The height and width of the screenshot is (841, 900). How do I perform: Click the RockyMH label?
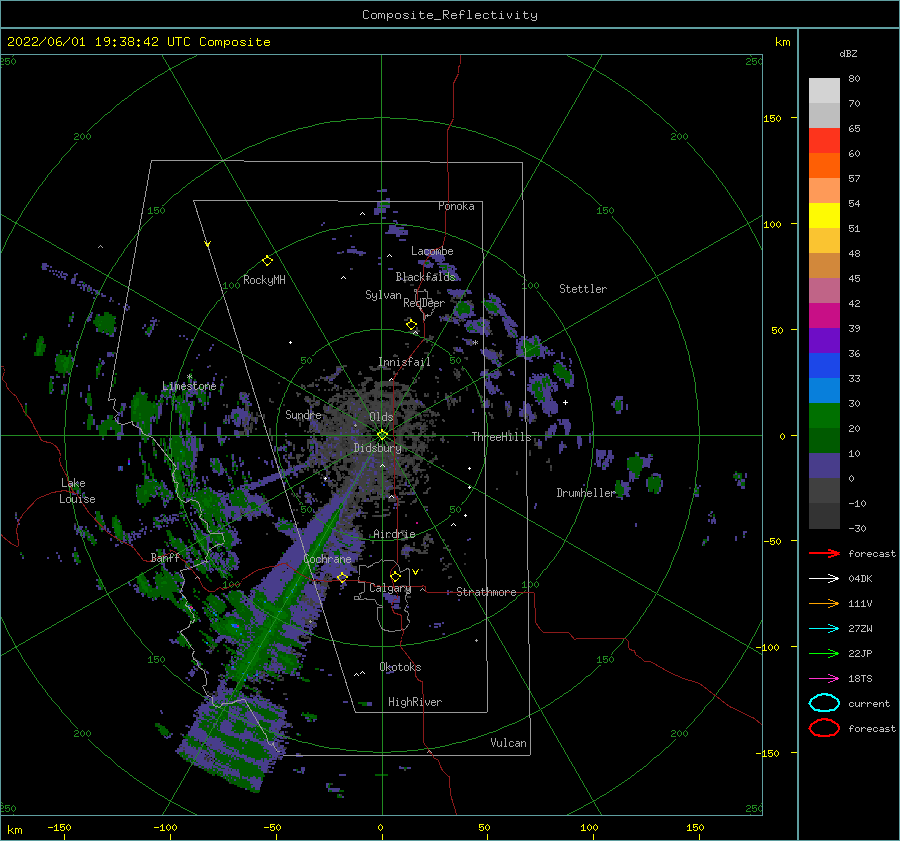click(x=264, y=280)
